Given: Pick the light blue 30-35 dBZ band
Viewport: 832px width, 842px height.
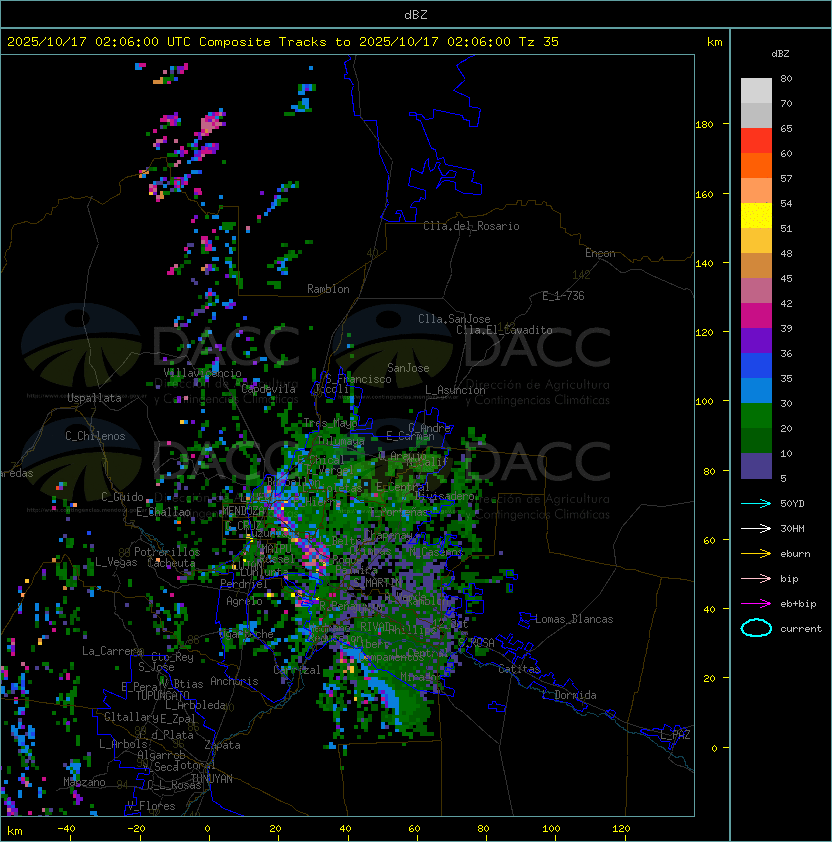Looking at the screenshot, I should tap(756, 390).
